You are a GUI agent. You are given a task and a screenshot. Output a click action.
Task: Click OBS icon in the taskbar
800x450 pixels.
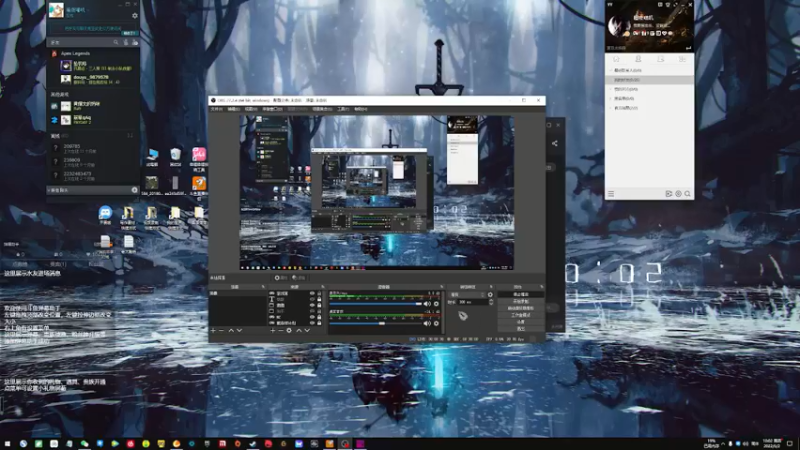coord(345,444)
